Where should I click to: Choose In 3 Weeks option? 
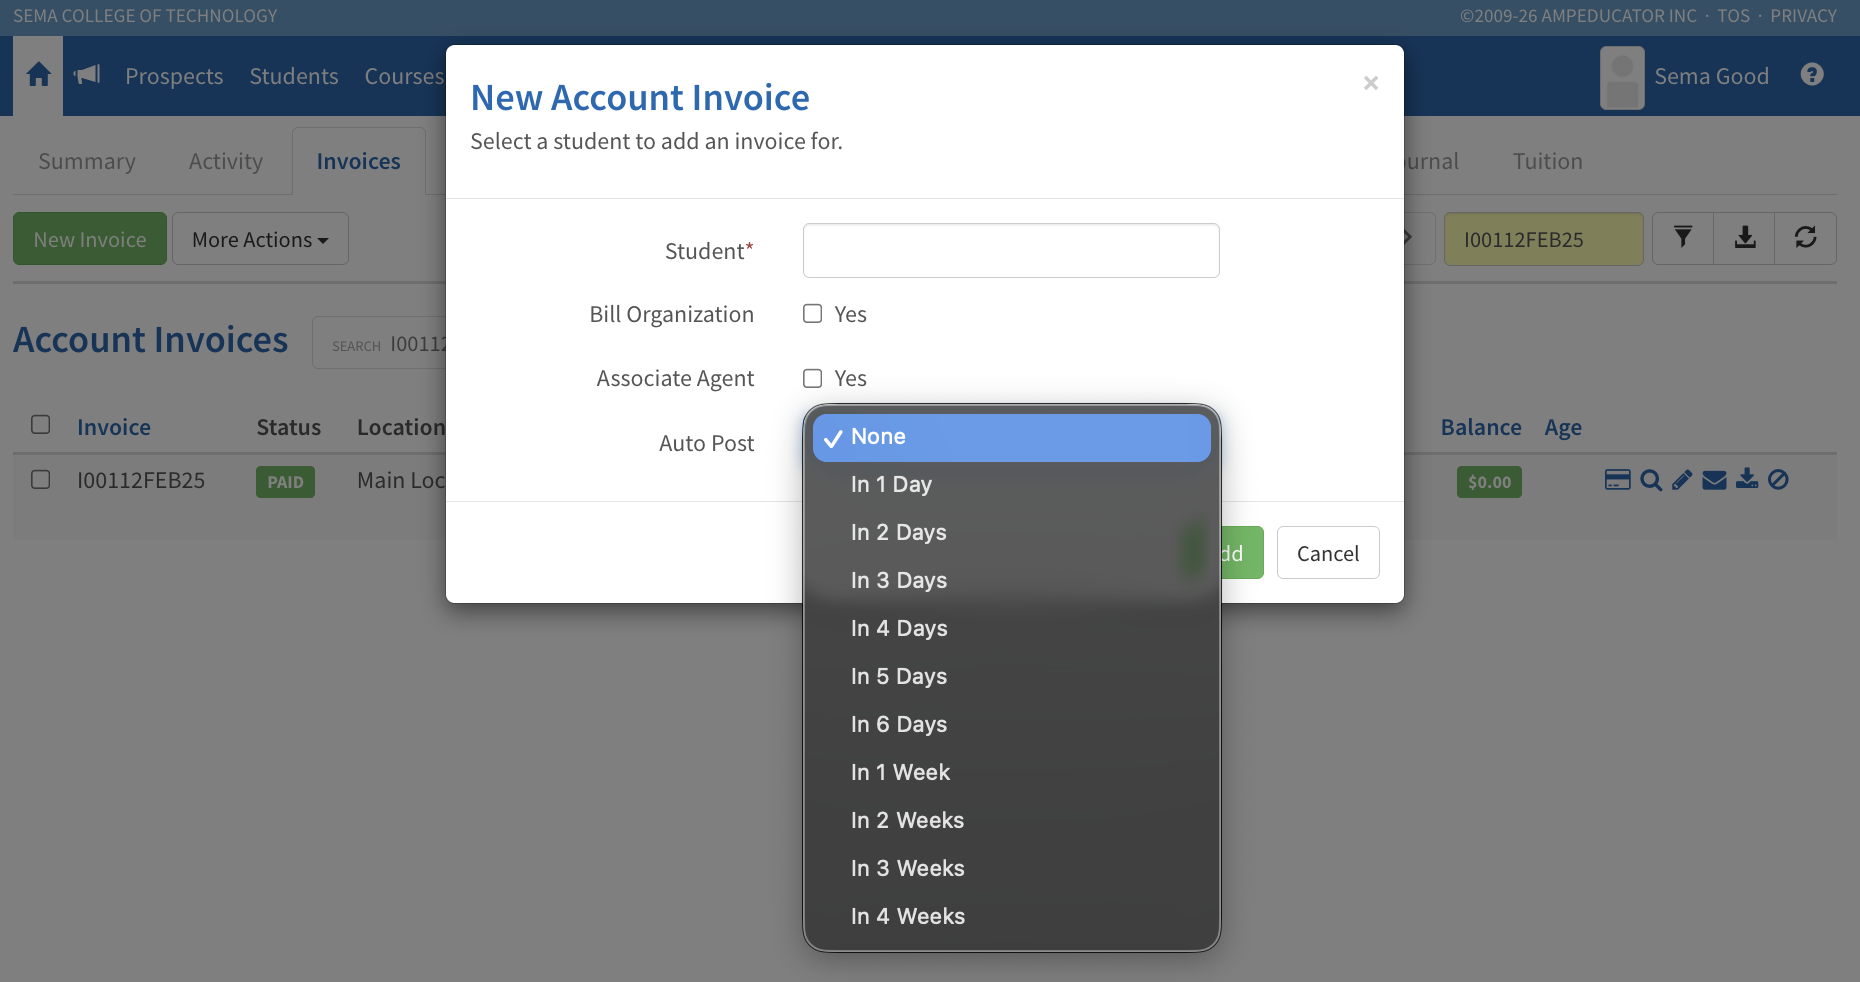pyautogui.click(x=1012, y=869)
